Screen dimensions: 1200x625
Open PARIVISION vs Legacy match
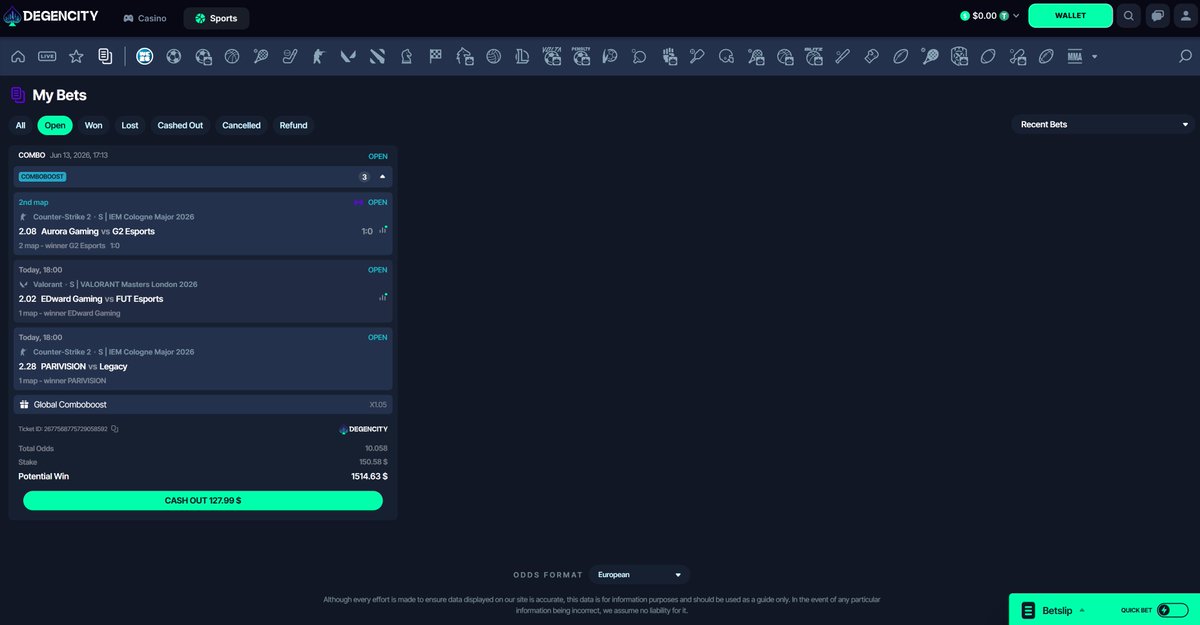pos(84,366)
